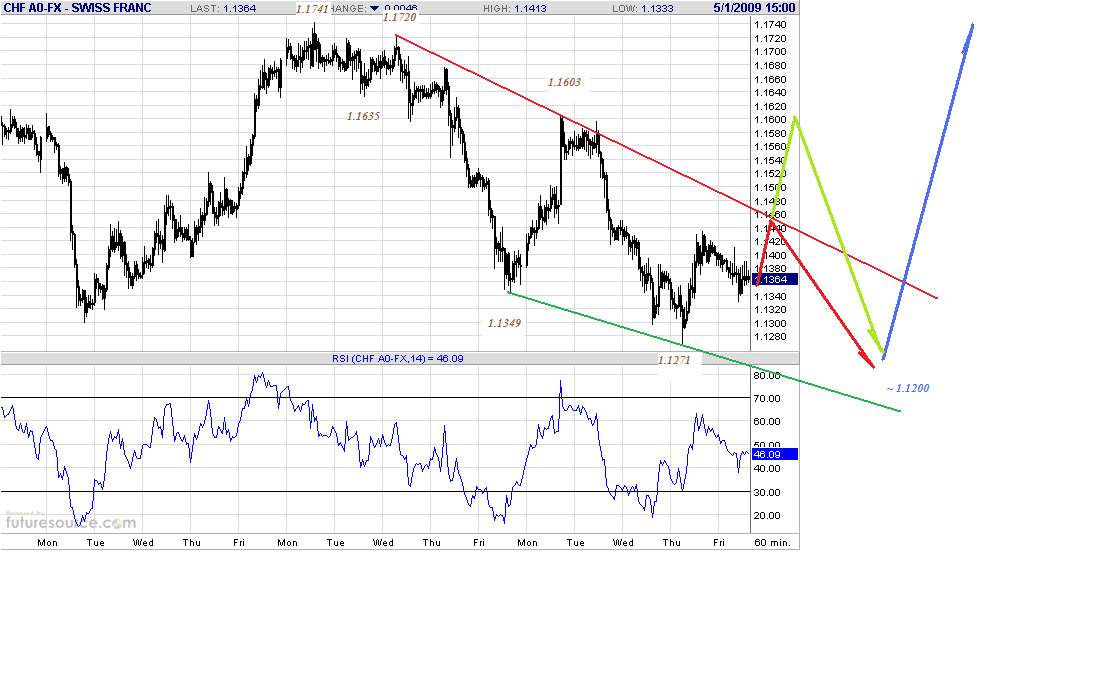Image resolution: width=1102 pixels, height=699 pixels.
Task: Click the highlighted 1.1364 current price tag
Action: coord(775,280)
